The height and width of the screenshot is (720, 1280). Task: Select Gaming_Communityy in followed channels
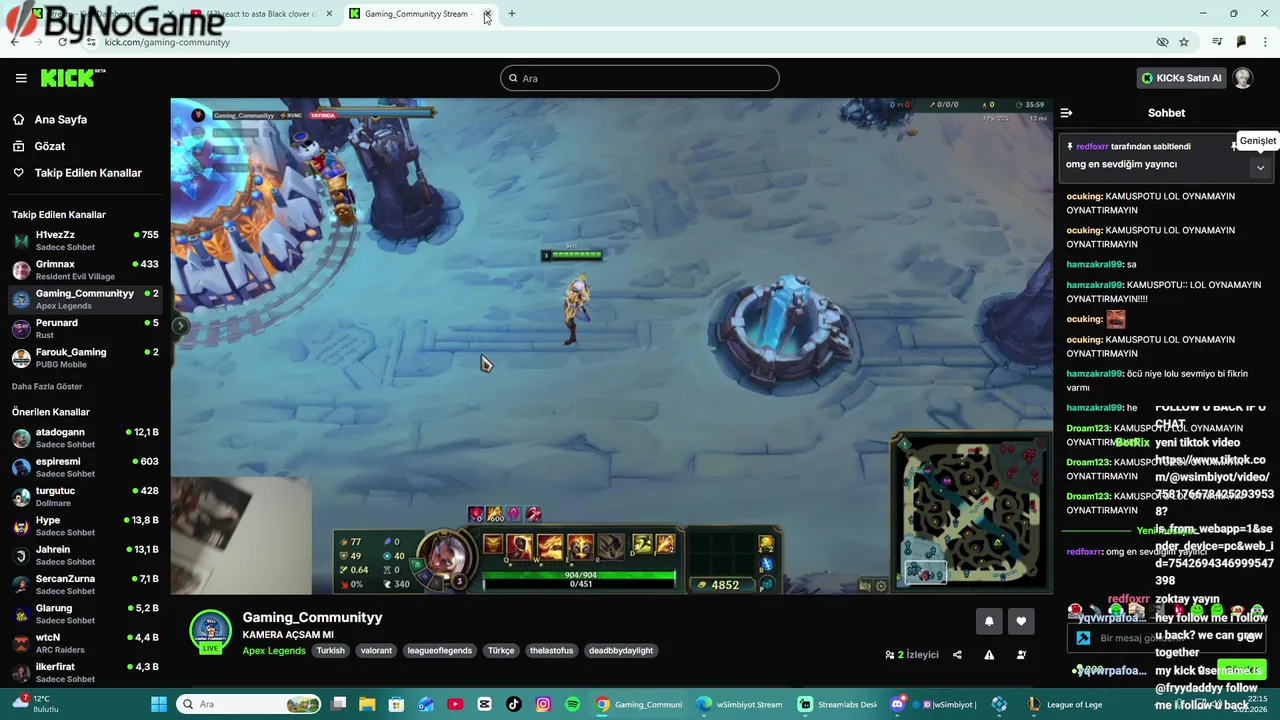coord(85,299)
